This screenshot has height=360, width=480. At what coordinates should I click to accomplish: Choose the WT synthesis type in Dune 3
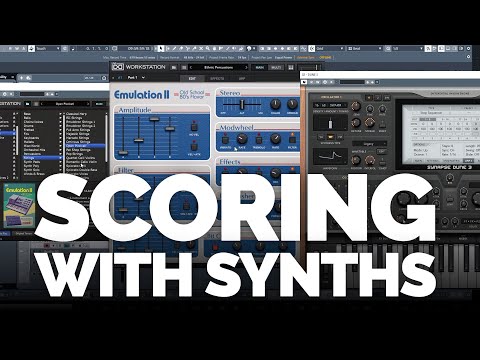pos(330,137)
